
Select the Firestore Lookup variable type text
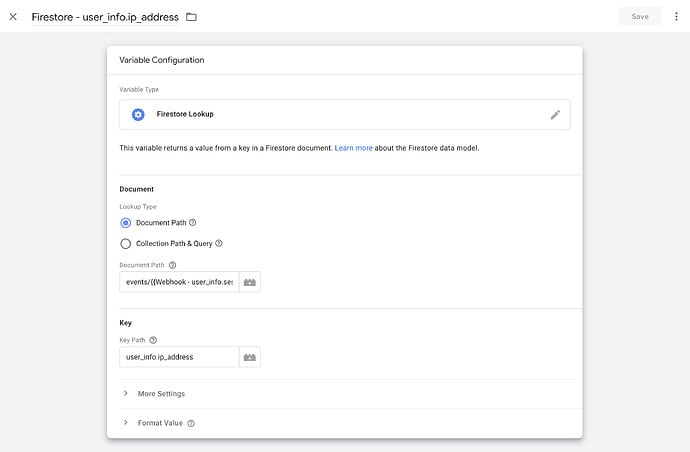pos(185,114)
